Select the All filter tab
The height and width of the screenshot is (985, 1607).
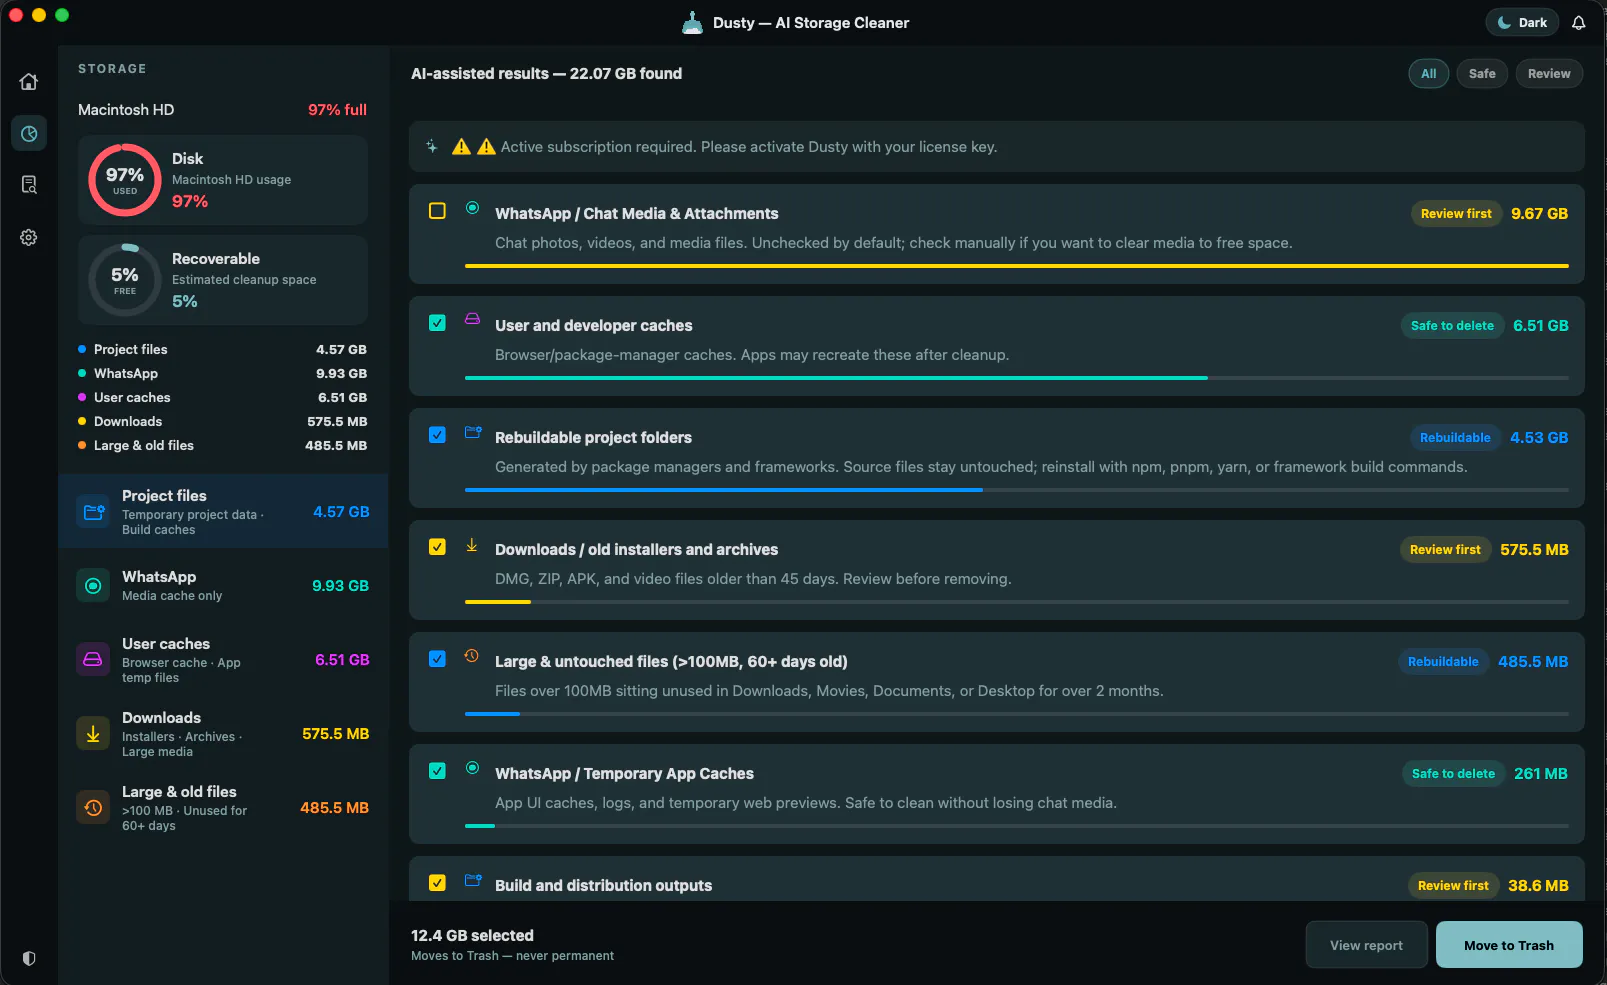(x=1429, y=74)
